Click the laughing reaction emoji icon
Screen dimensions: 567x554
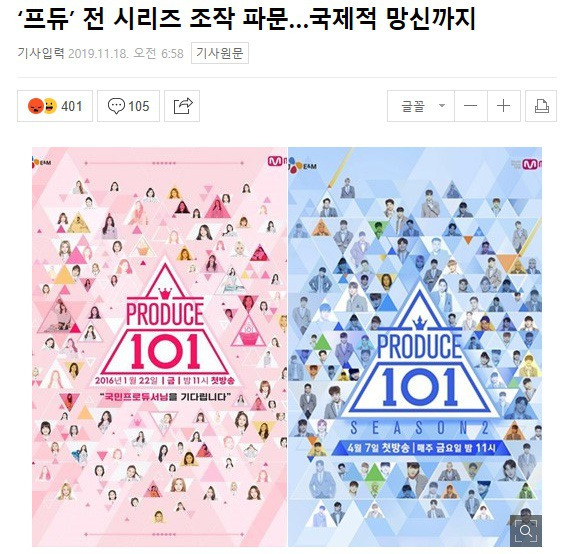pos(50,106)
